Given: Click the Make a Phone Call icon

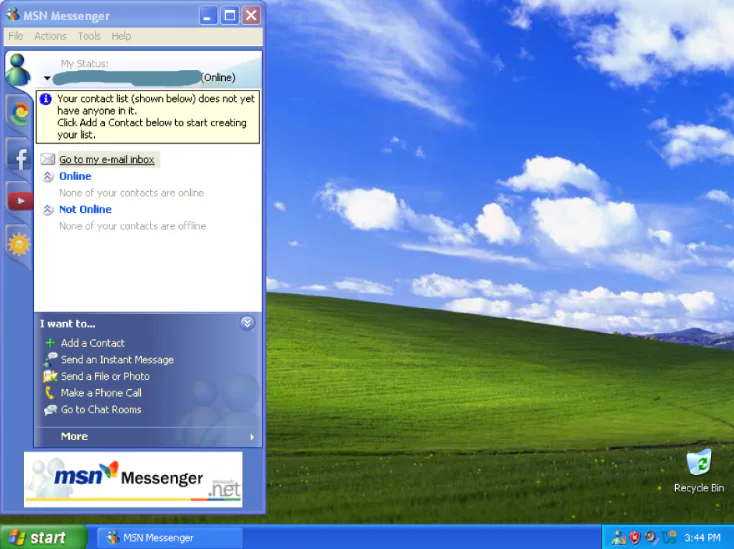Looking at the screenshot, I should [x=49, y=393].
